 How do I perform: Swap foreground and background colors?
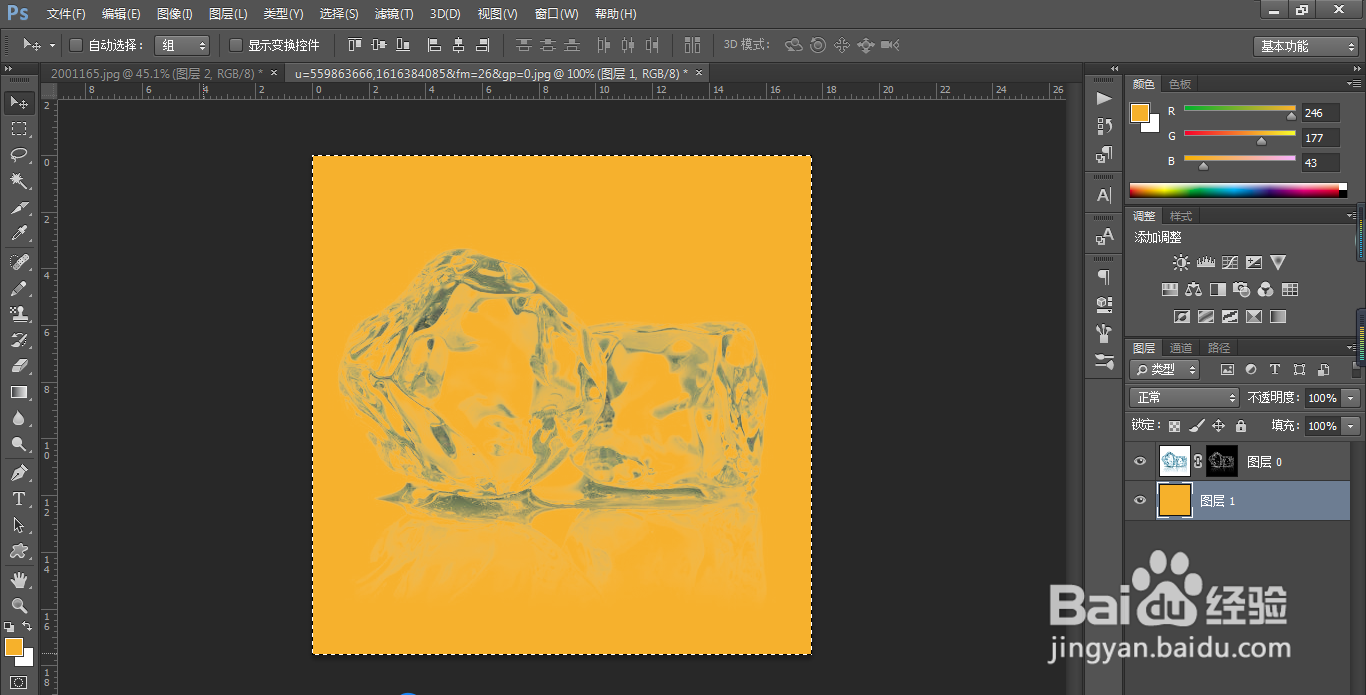point(27,627)
